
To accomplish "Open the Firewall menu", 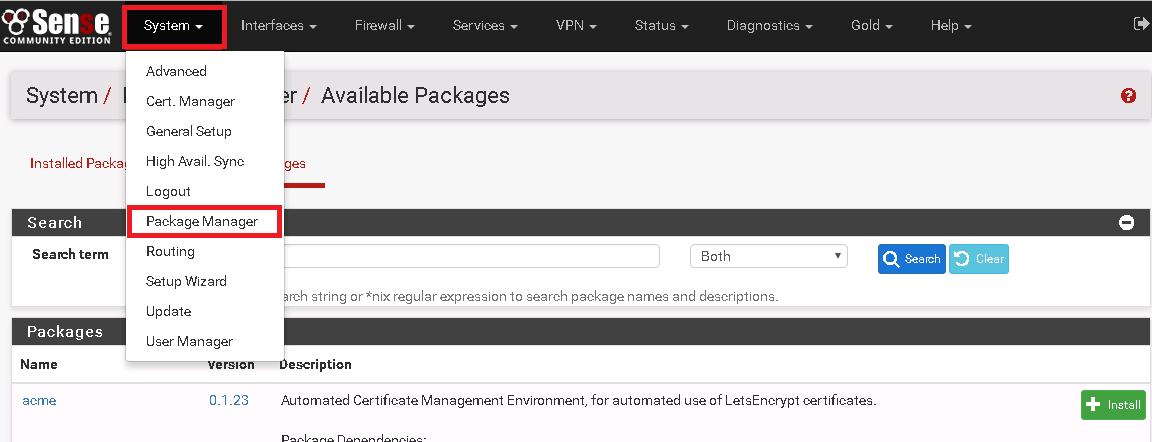I will pyautogui.click(x=385, y=26).
